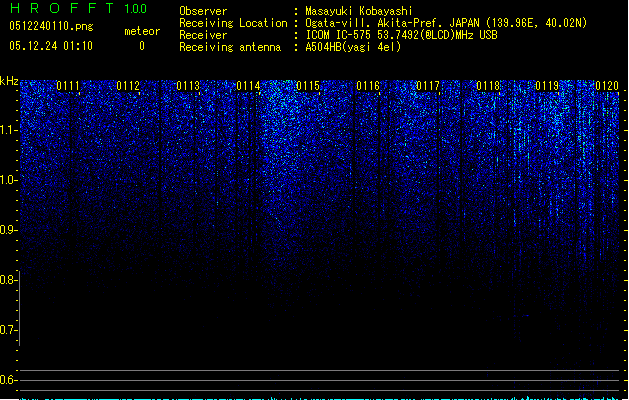629x400 pixels.
Task: Click the 0512240110.png filename
Action: [51, 26]
